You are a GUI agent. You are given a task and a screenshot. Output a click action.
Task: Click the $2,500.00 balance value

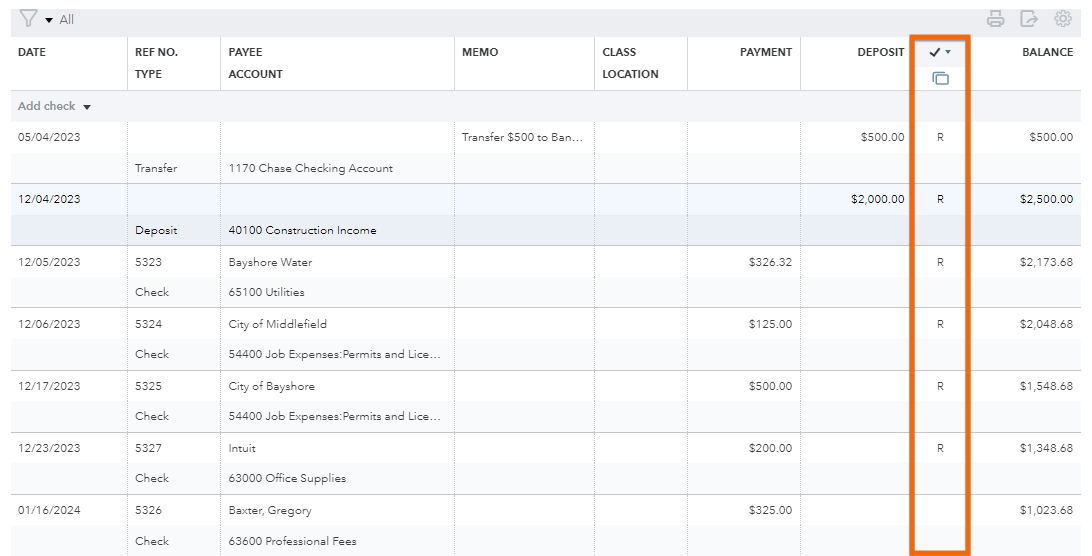1046,199
